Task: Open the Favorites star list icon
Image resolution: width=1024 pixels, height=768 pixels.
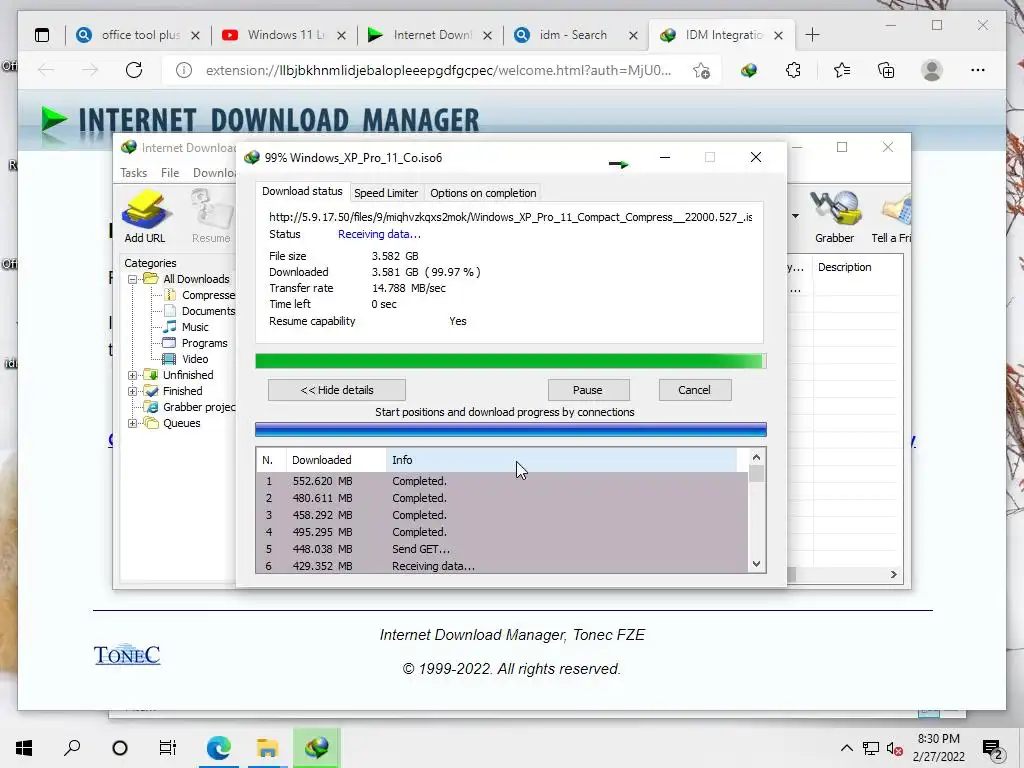Action: coord(842,71)
